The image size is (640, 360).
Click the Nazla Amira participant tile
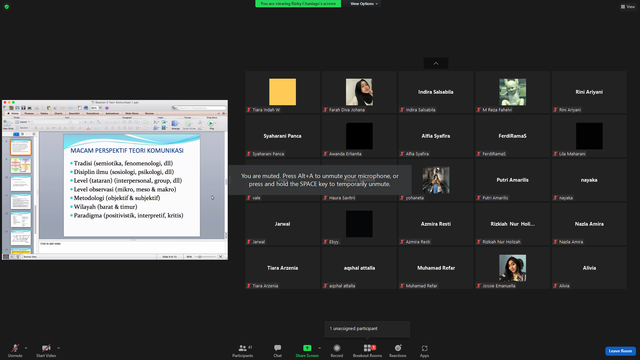point(589,224)
